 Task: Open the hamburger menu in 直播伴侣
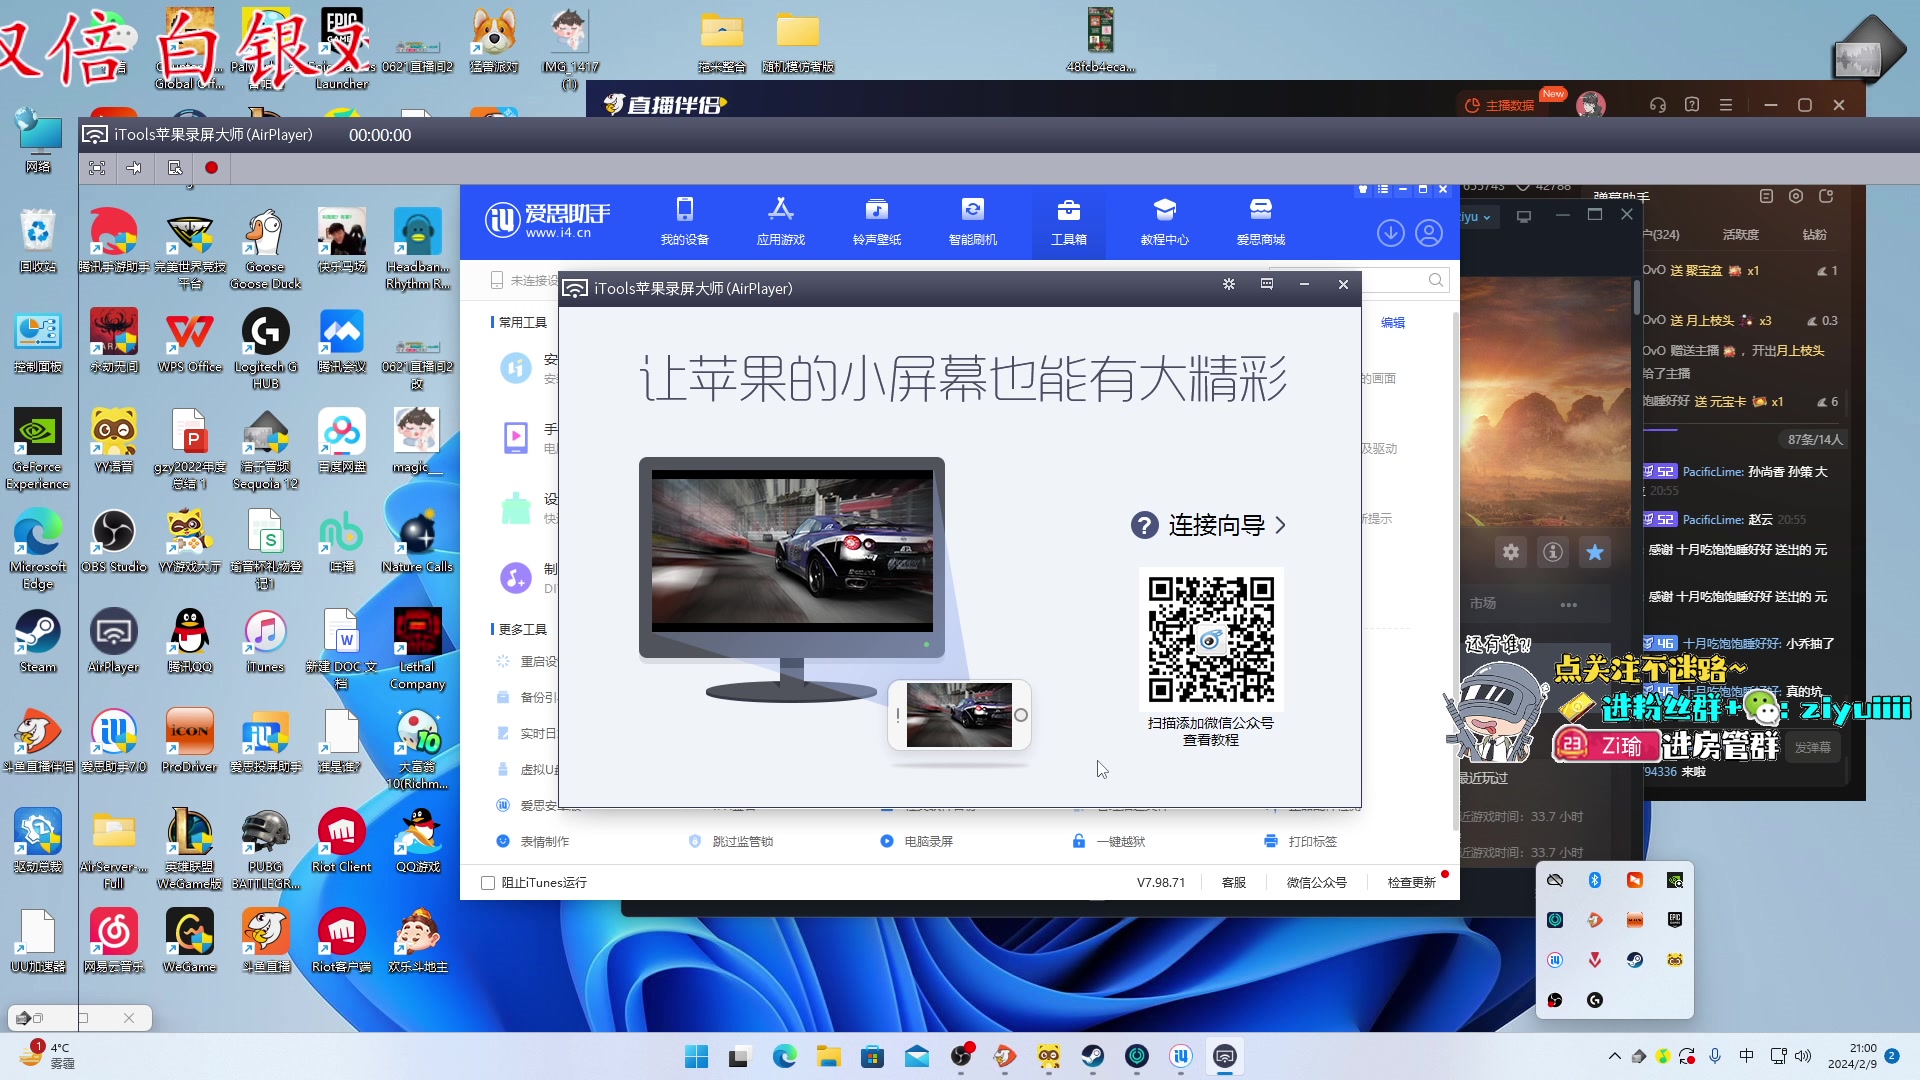pyautogui.click(x=1725, y=105)
